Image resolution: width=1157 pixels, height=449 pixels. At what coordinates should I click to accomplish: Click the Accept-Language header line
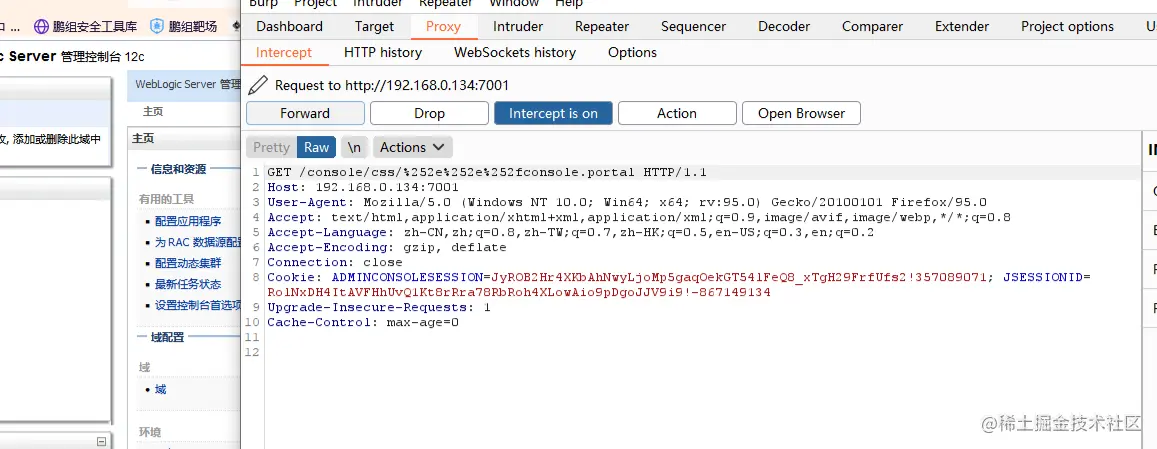570,233
